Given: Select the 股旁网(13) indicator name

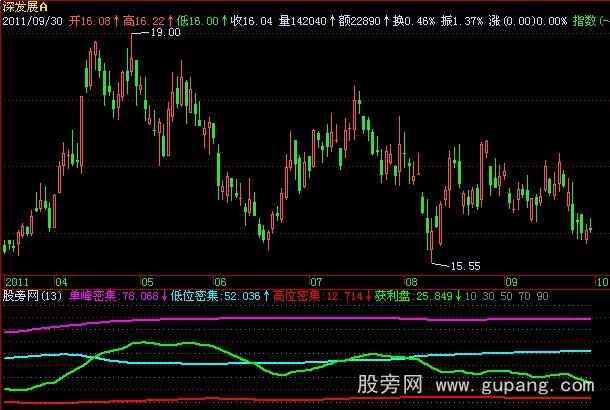Looking at the screenshot, I should (33, 296).
